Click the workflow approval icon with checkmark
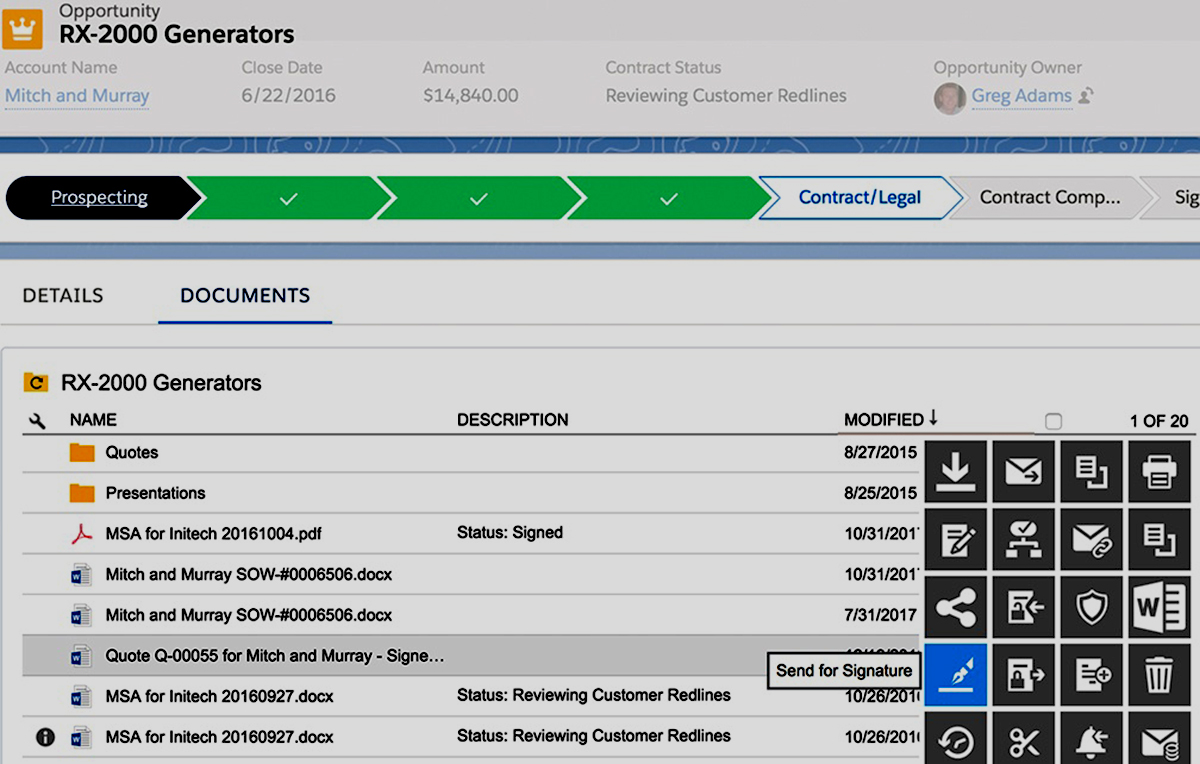The height and width of the screenshot is (764, 1200). [x=1023, y=539]
